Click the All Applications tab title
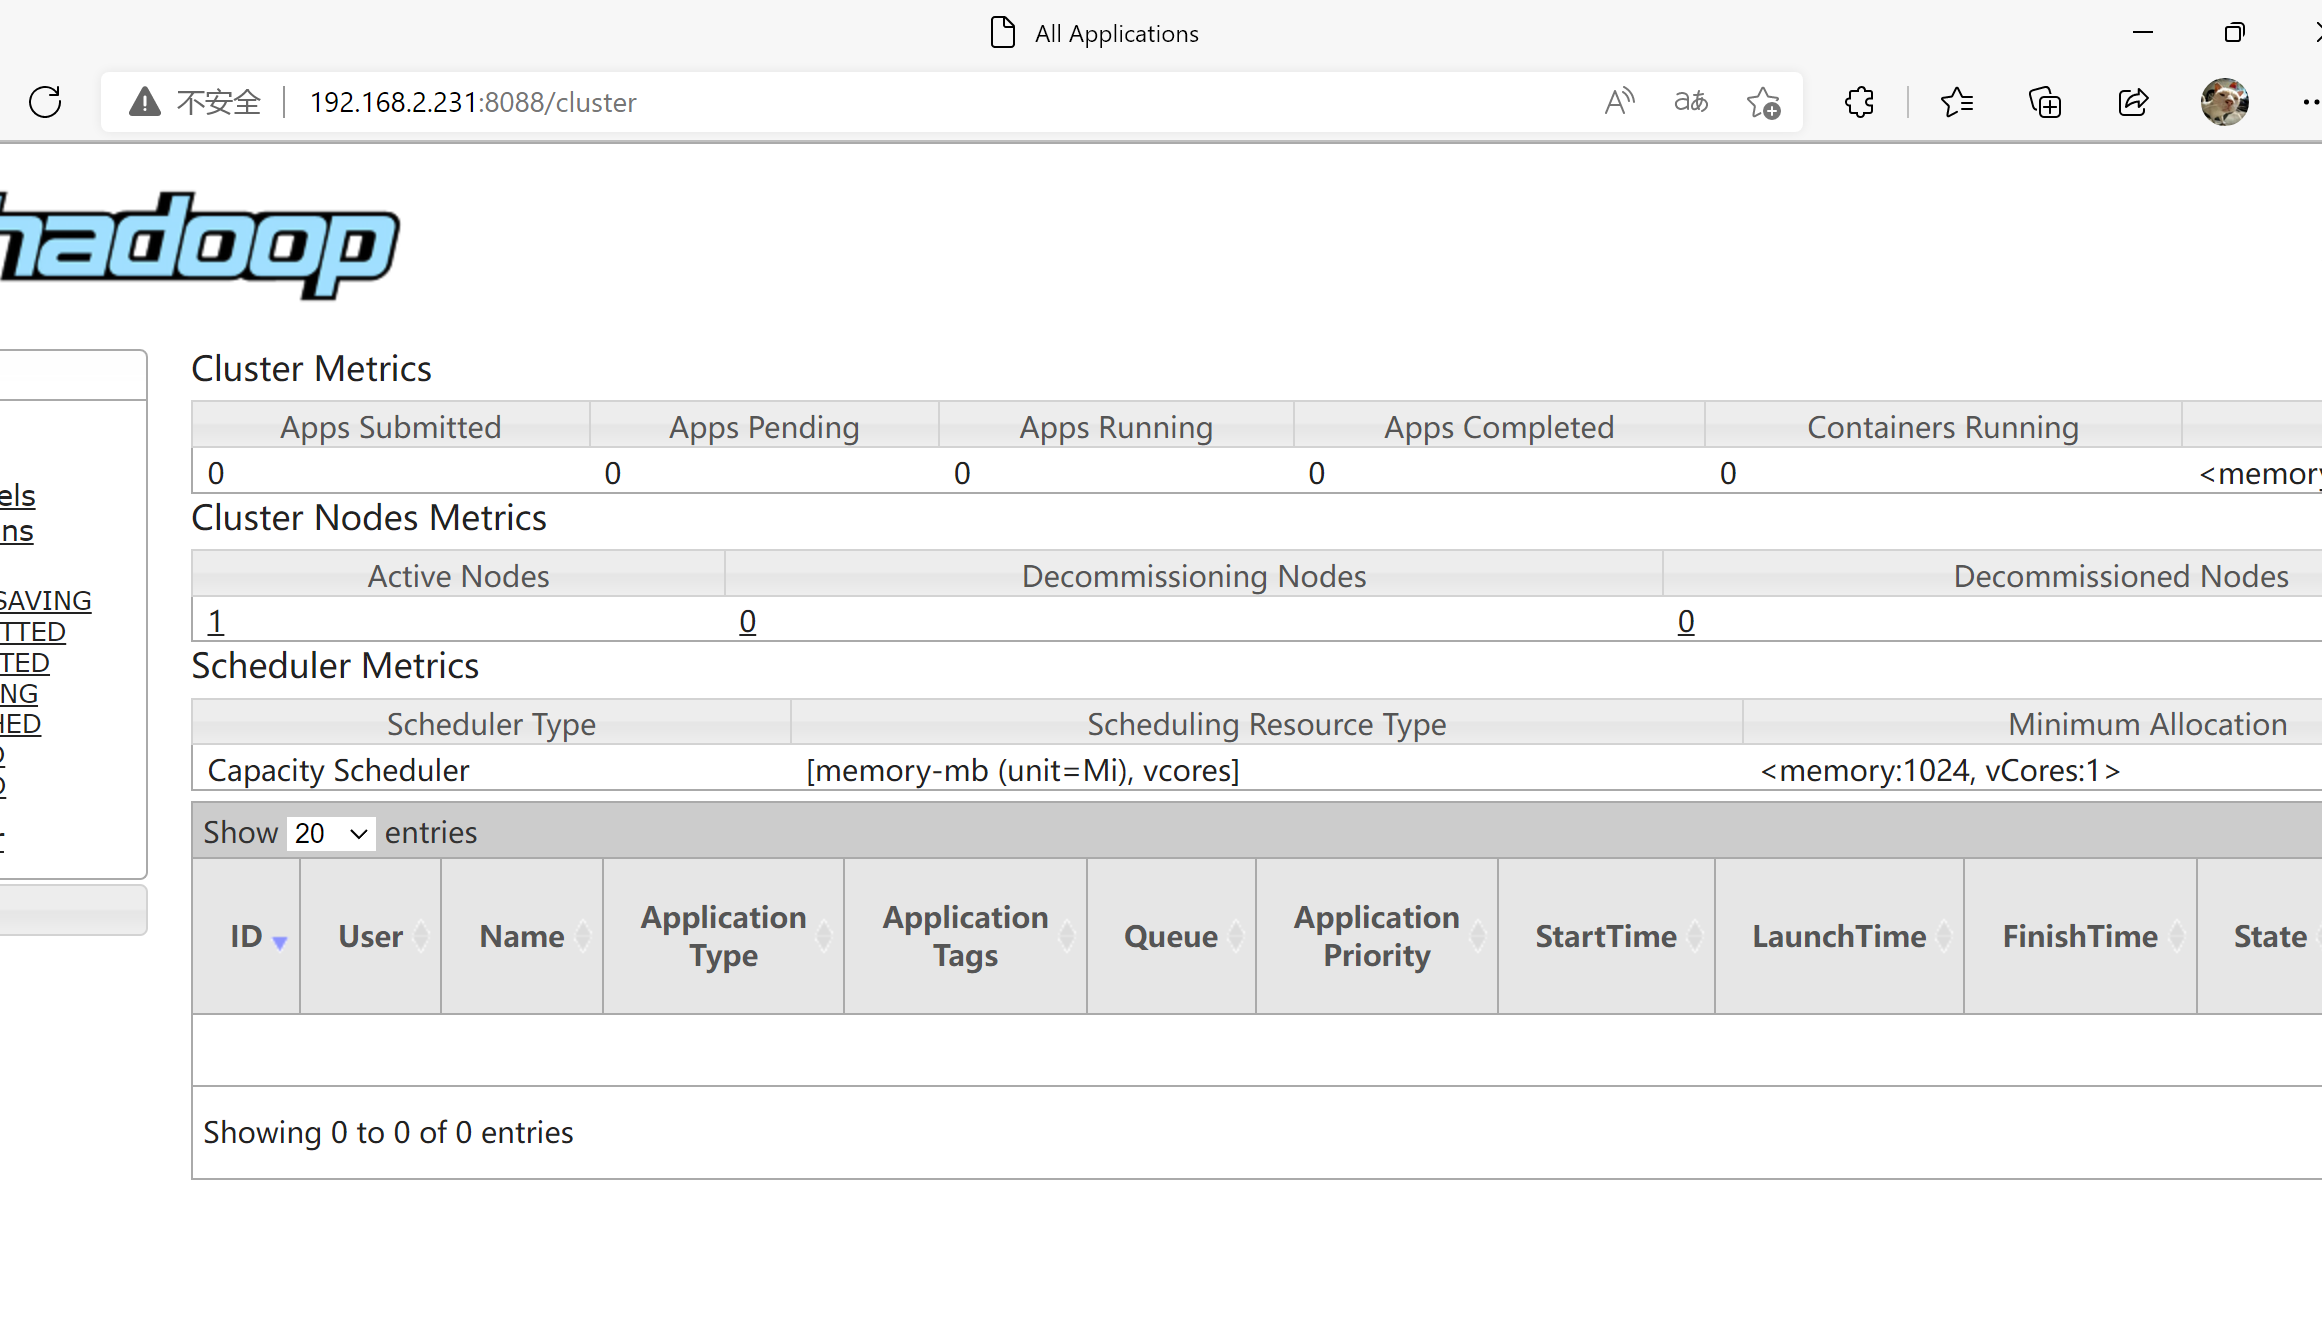This screenshot has height=1327, width=2322. pos(1116,34)
